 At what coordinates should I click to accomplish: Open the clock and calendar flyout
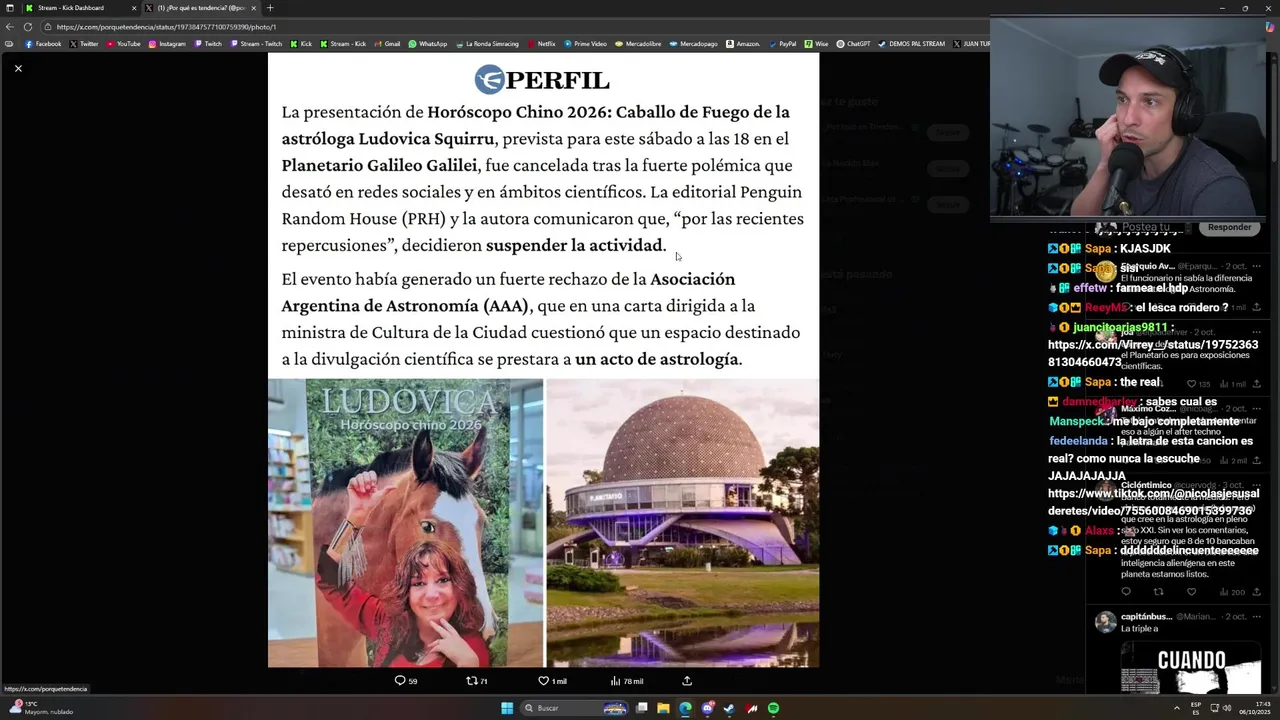tap(1254, 708)
